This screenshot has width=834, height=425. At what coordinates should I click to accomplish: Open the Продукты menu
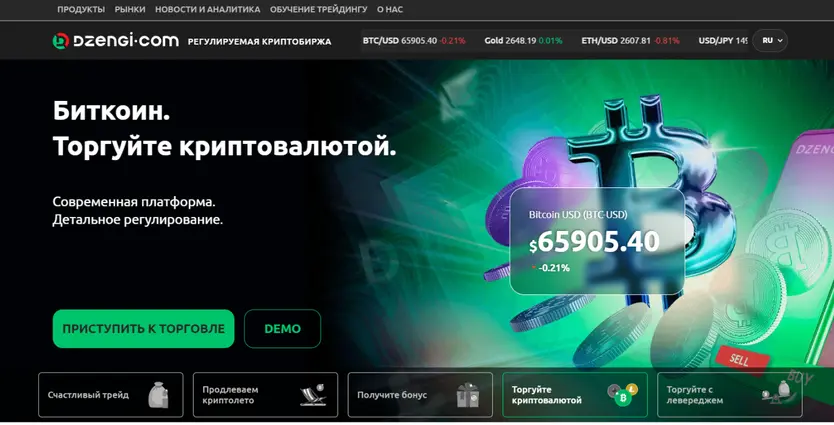pos(81,9)
